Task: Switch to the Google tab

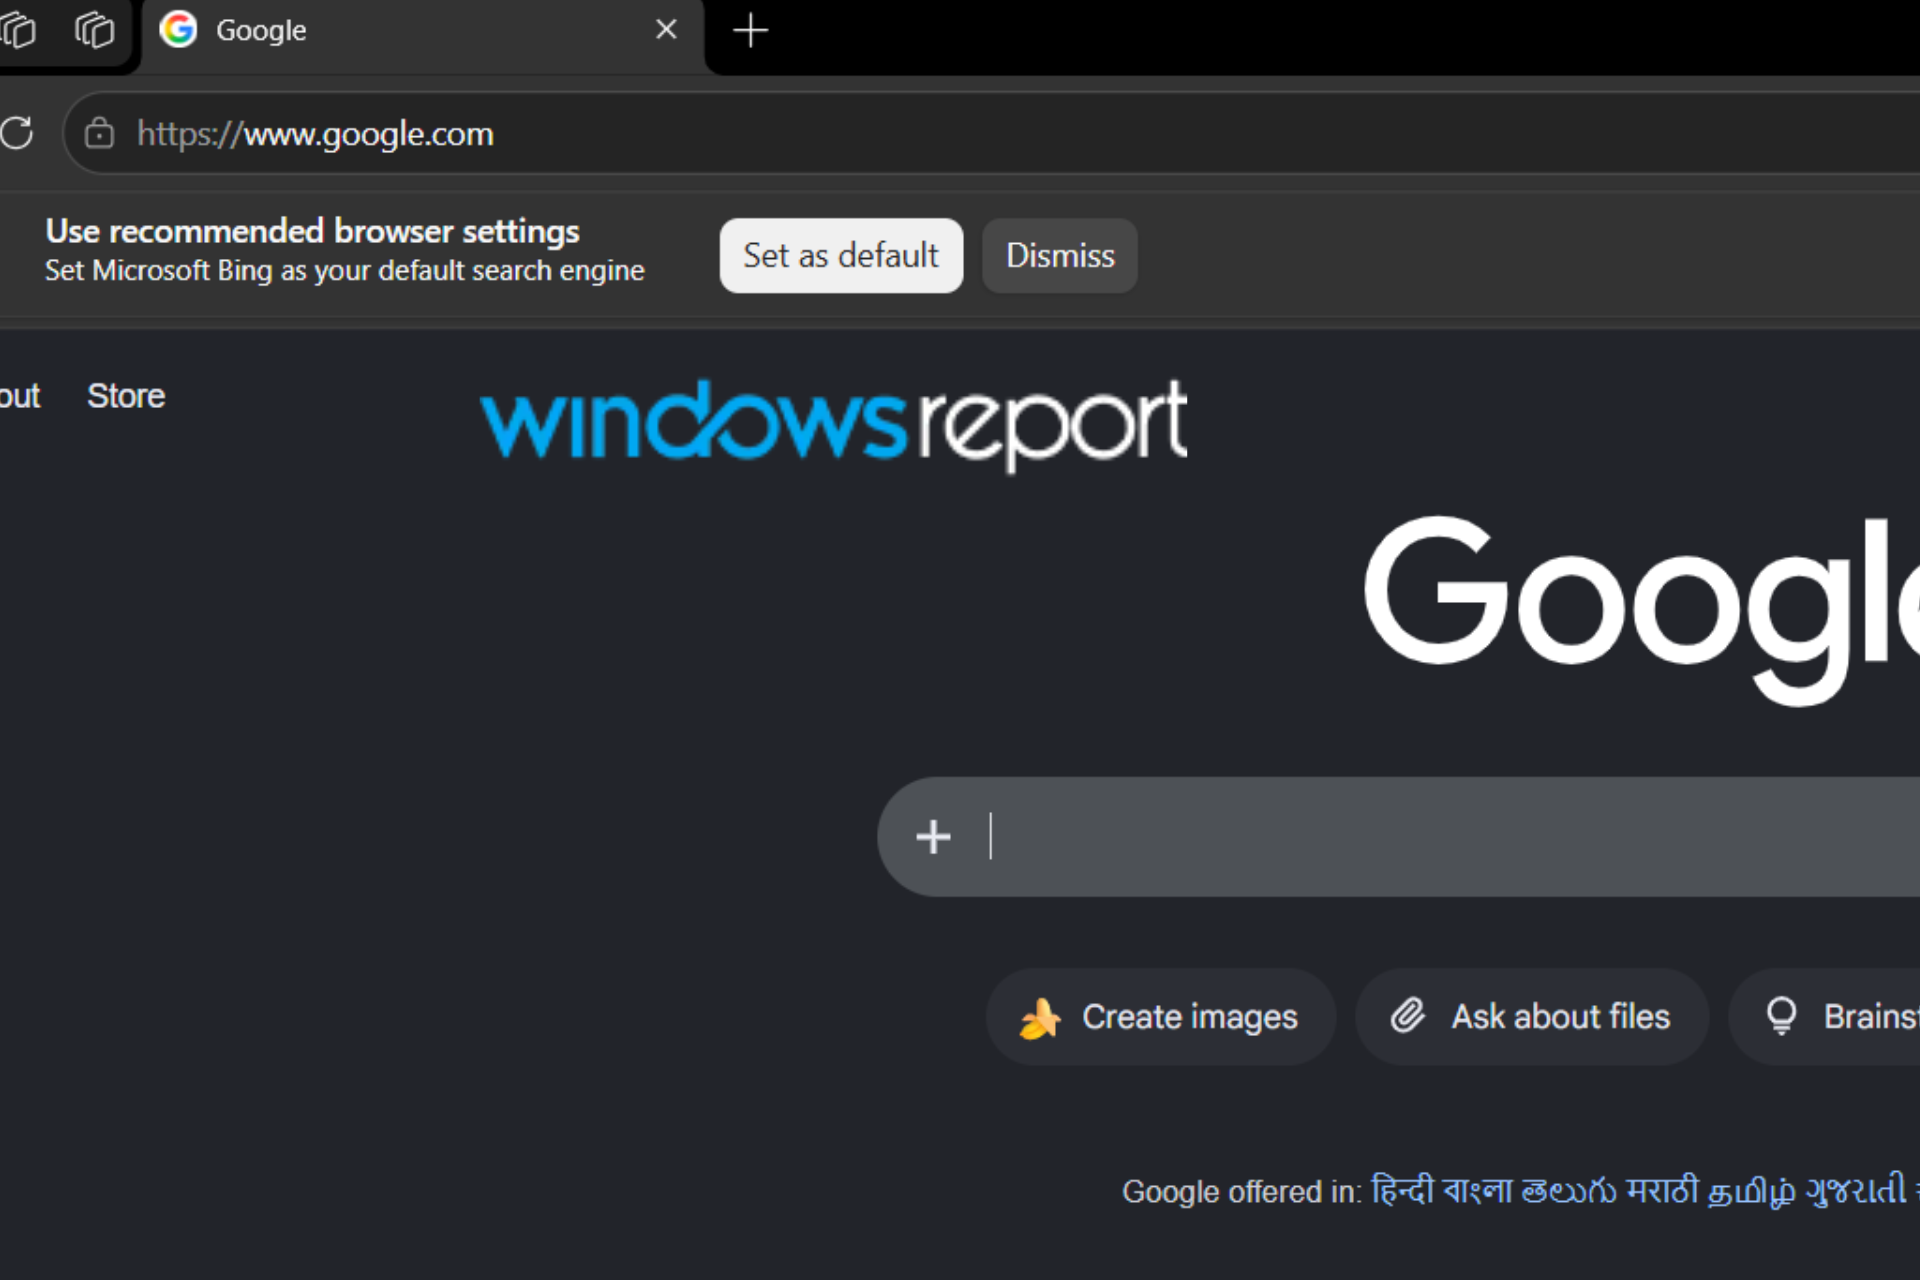Action: coord(422,31)
